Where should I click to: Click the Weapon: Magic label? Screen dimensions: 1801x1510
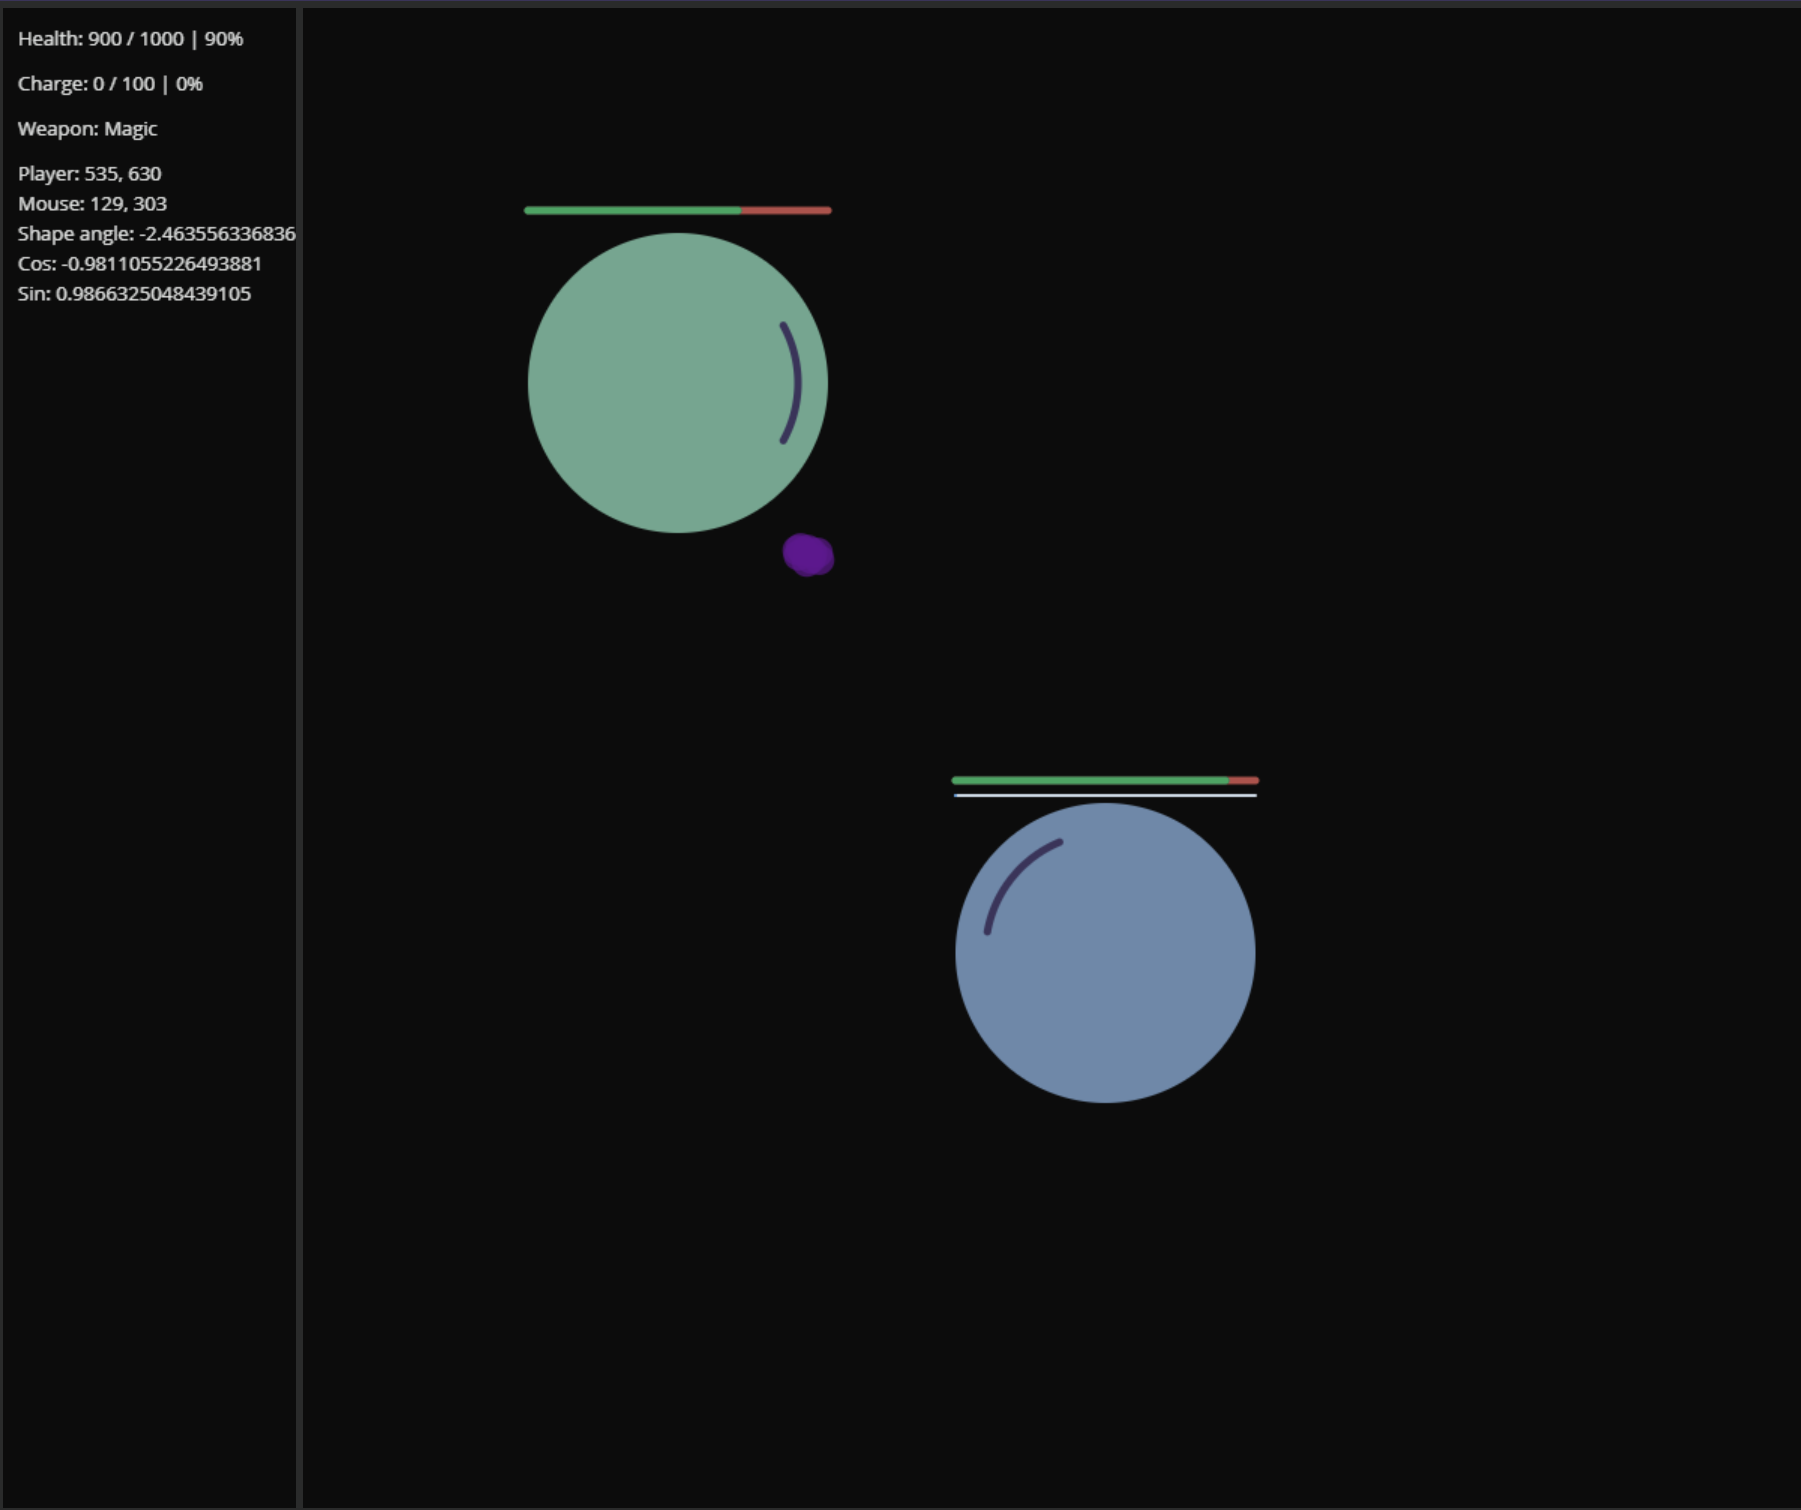coord(87,129)
